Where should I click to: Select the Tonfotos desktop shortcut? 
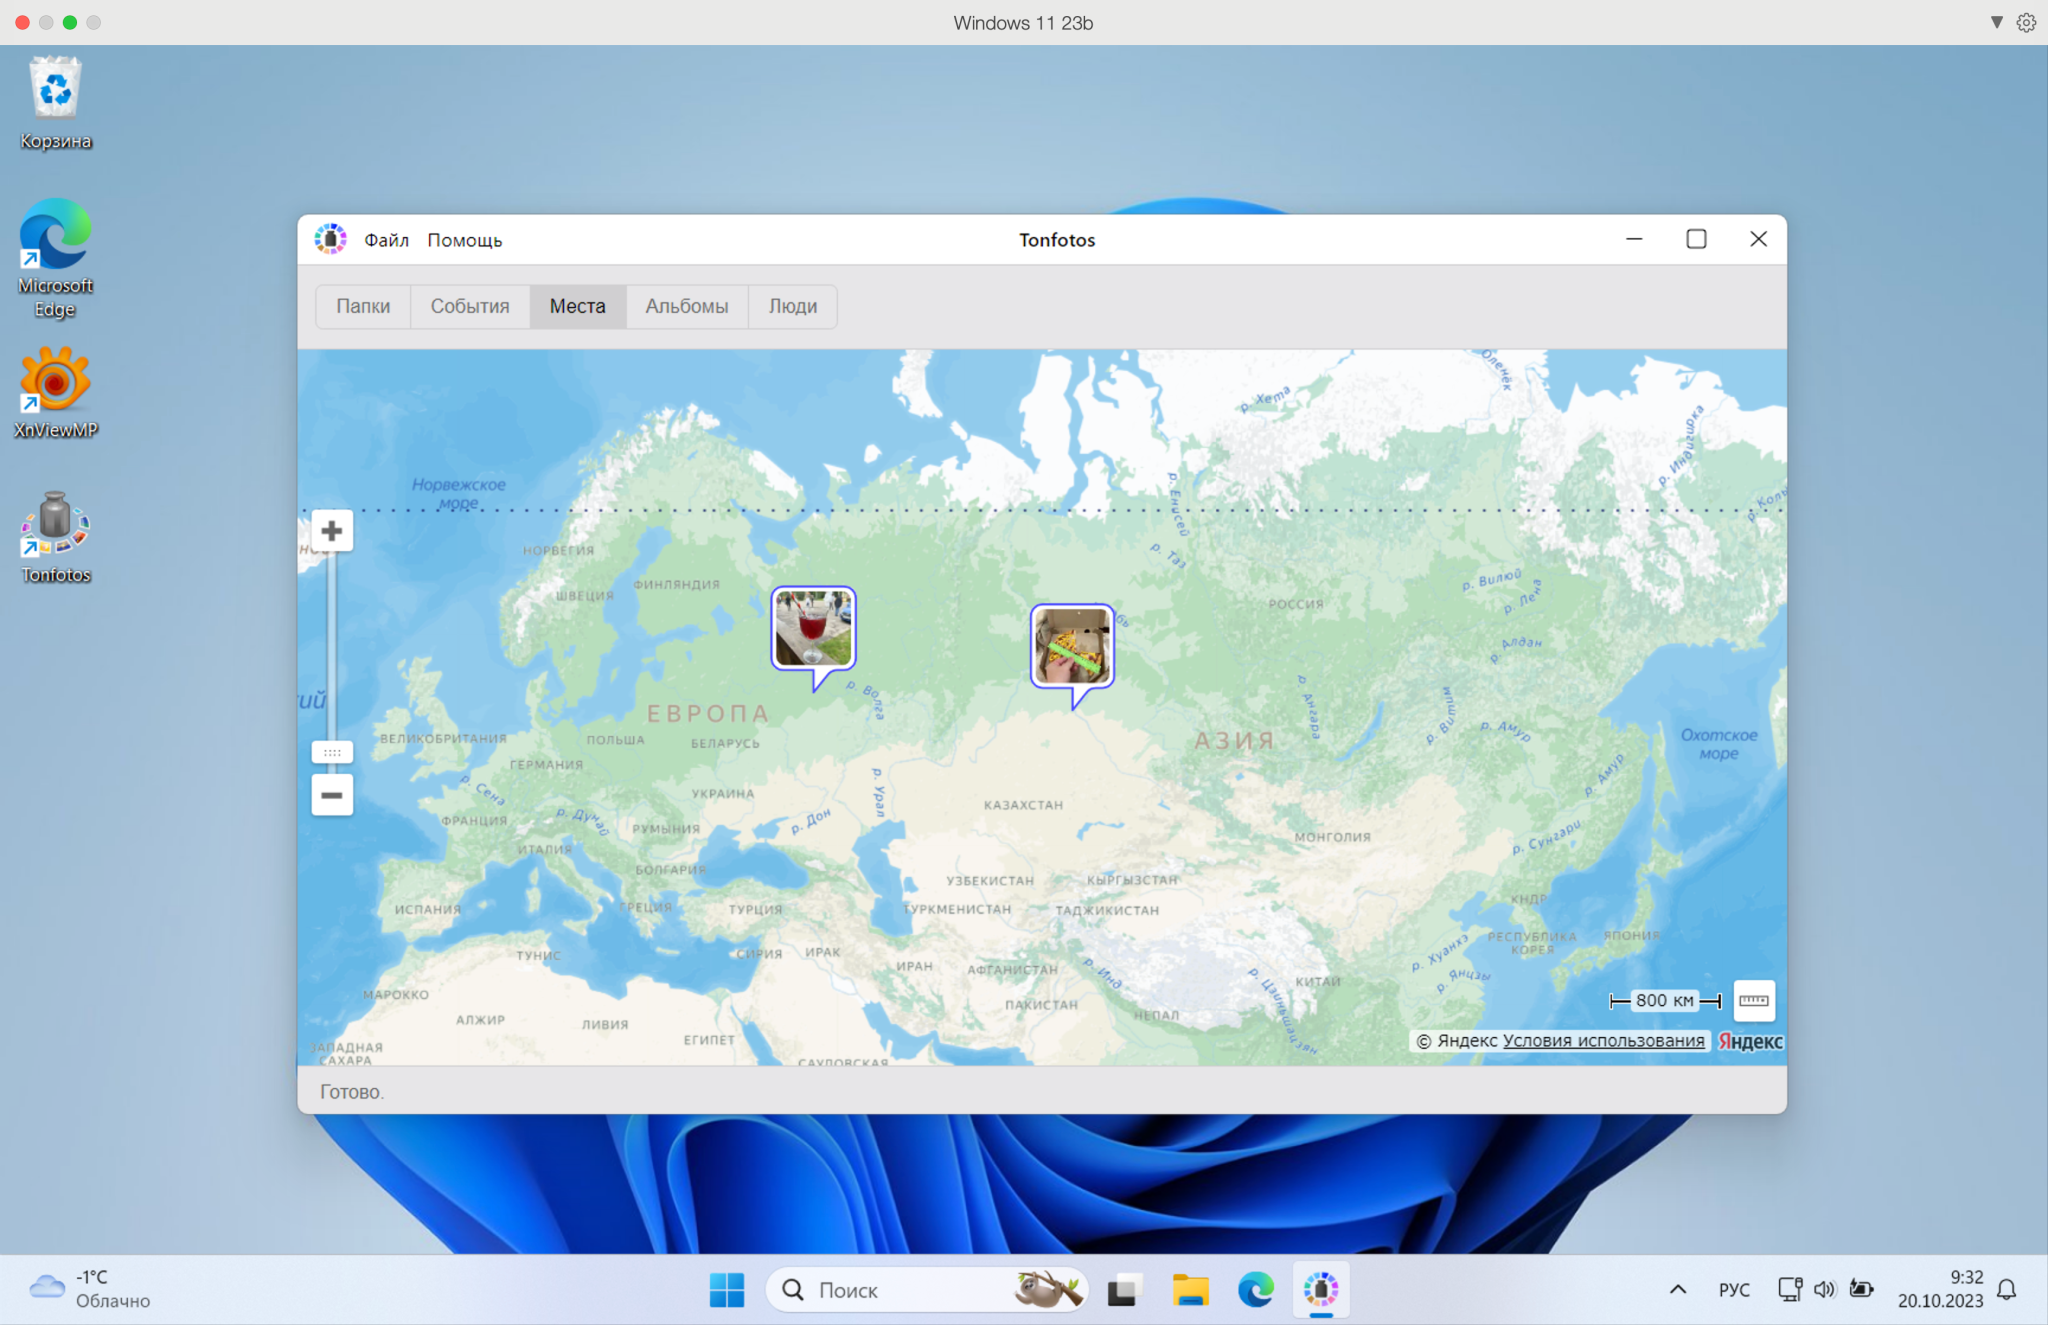(x=56, y=537)
